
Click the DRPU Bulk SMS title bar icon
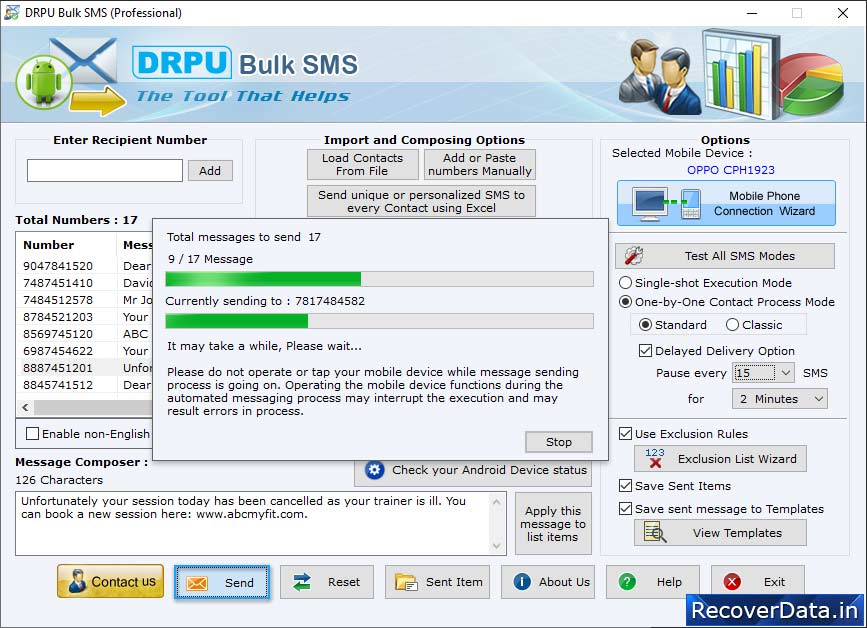click(12, 12)
